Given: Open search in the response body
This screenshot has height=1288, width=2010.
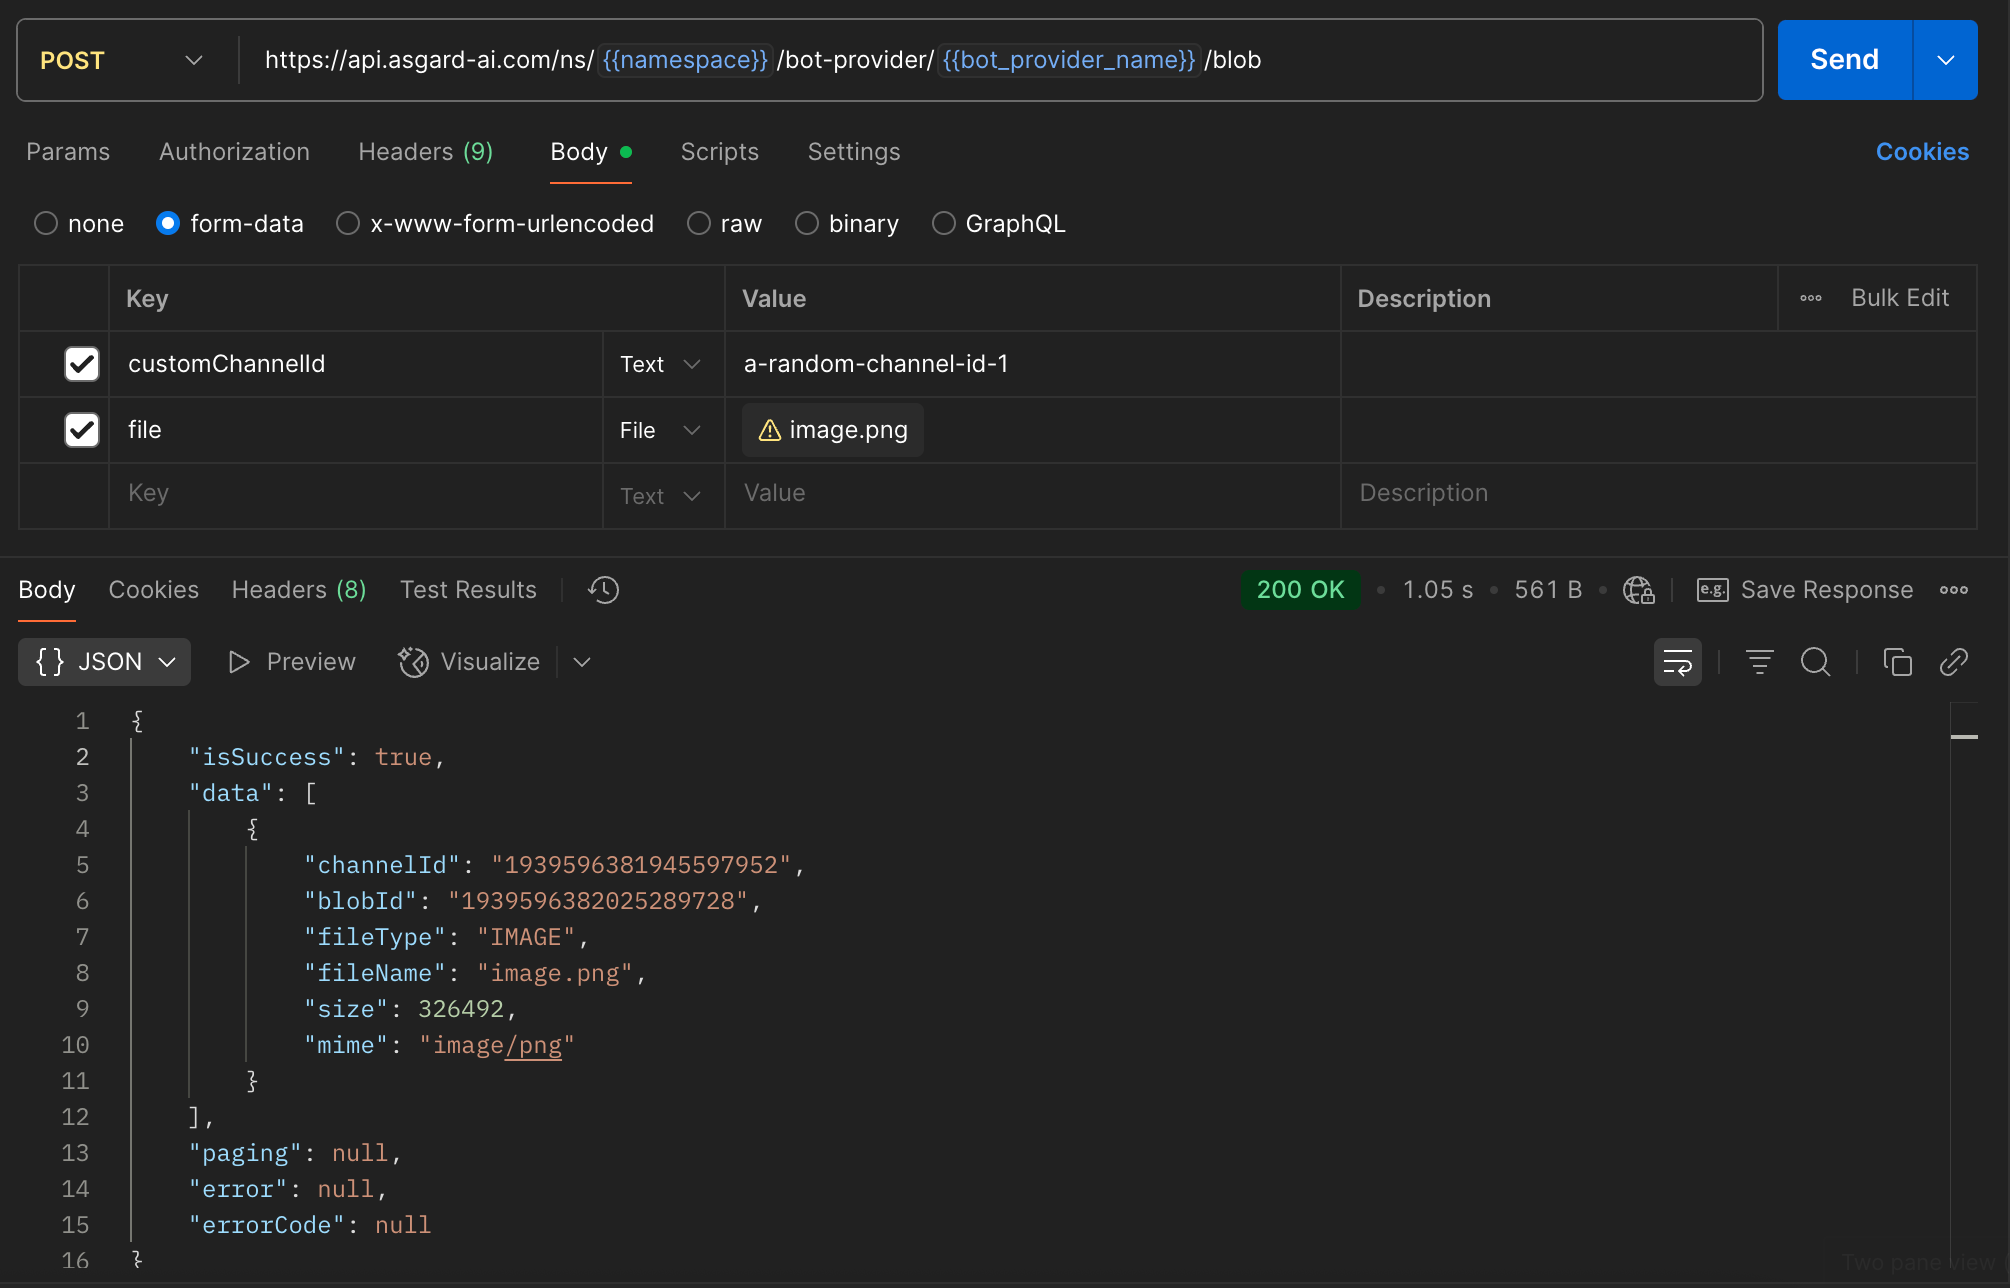Looking at the screenshot, I should click(x=1815, y=662).
